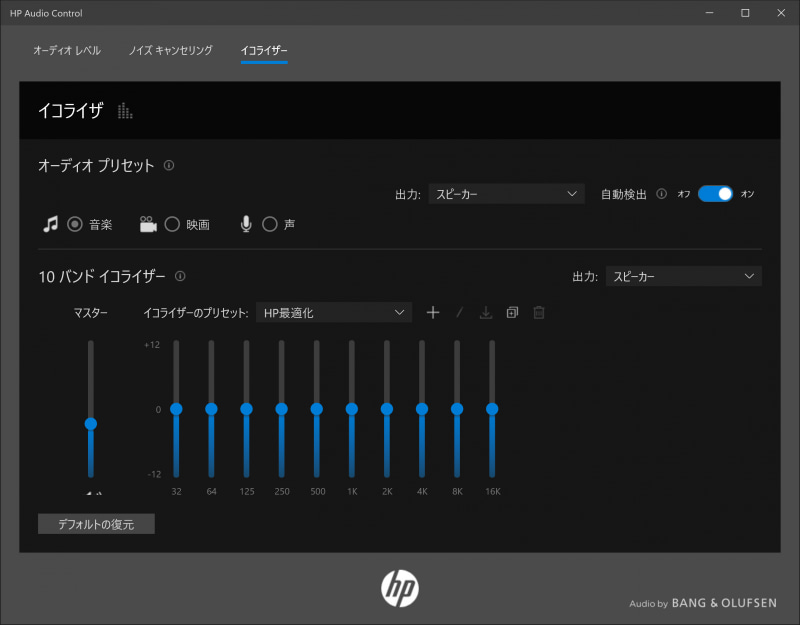Open the オーディオ プリセット info tooltip icon
The height and width of the screenshot is (625, 800).
[x=168, y=166]
